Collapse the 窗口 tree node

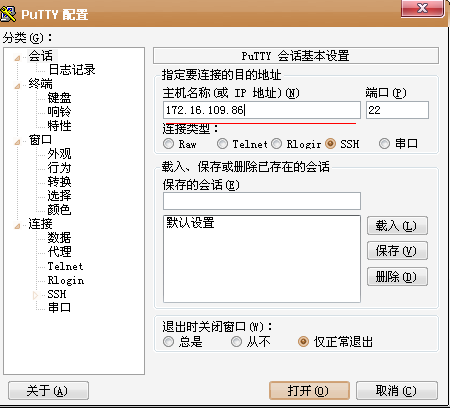click(x=17, y=143)
